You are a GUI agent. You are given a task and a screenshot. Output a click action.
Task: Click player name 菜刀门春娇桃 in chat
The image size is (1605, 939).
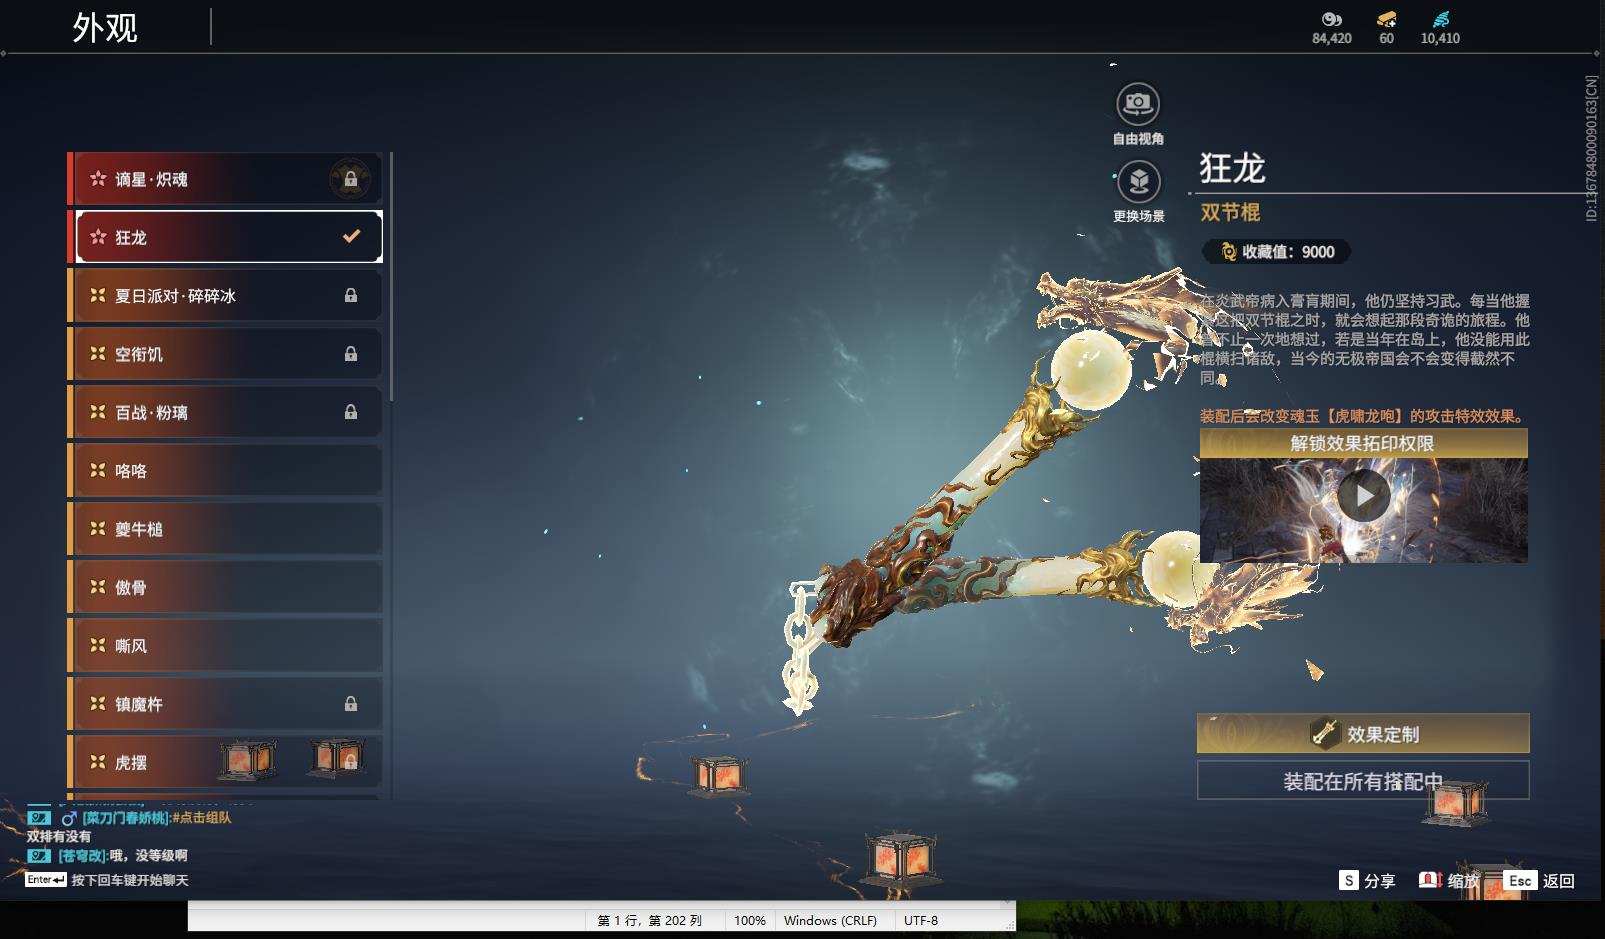coord(127,818)
